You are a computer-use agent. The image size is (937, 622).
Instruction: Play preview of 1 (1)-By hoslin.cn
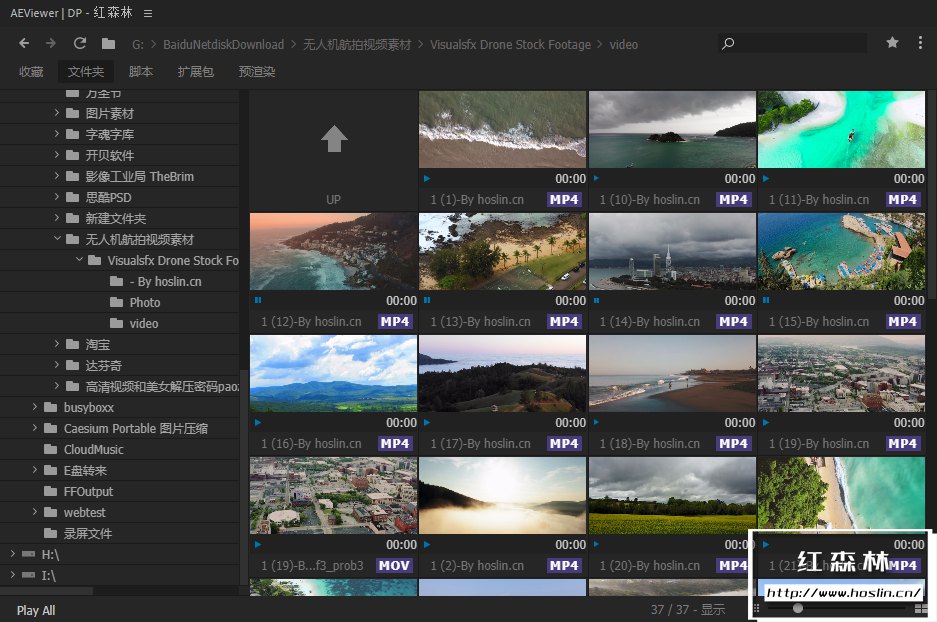point(427,179)
